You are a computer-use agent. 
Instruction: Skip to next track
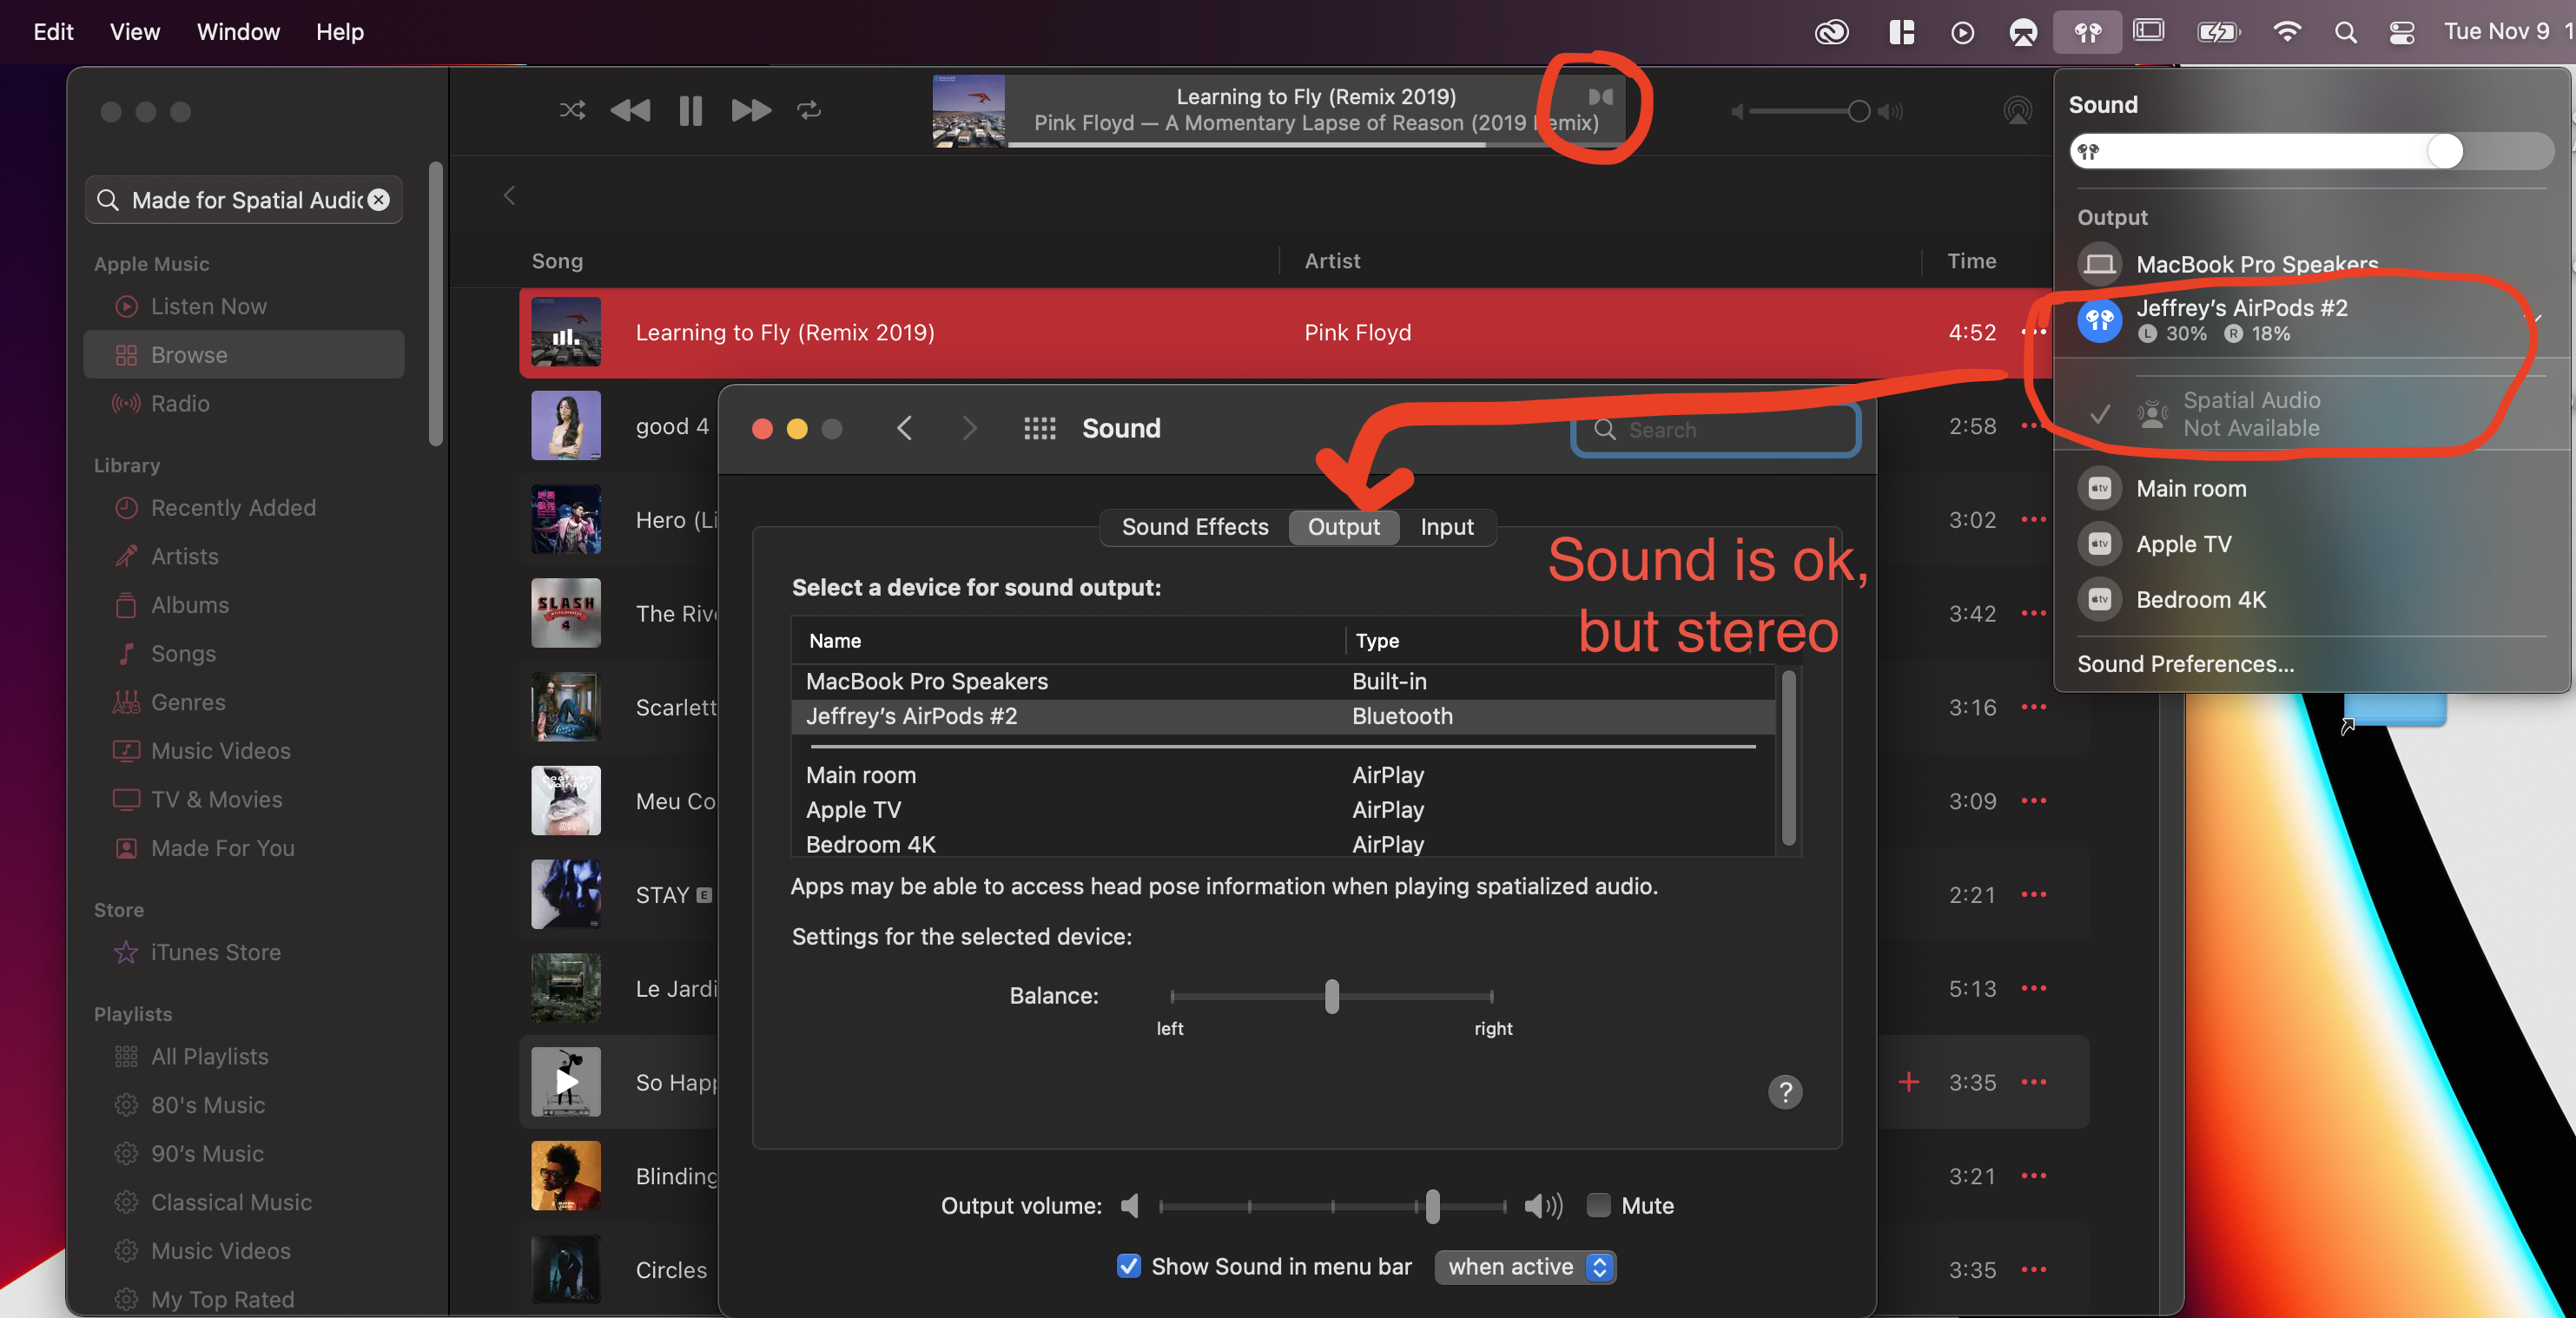(750, 110)
